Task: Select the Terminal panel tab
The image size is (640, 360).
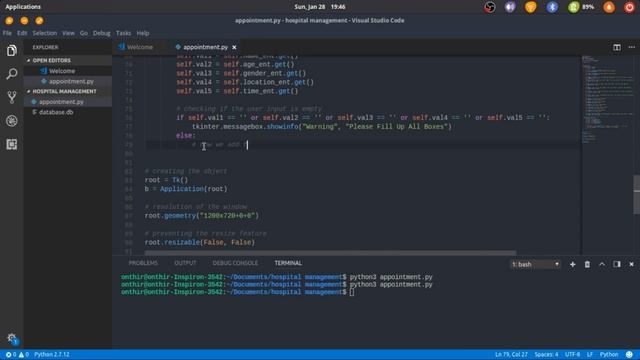Action: tap(288, 263)
